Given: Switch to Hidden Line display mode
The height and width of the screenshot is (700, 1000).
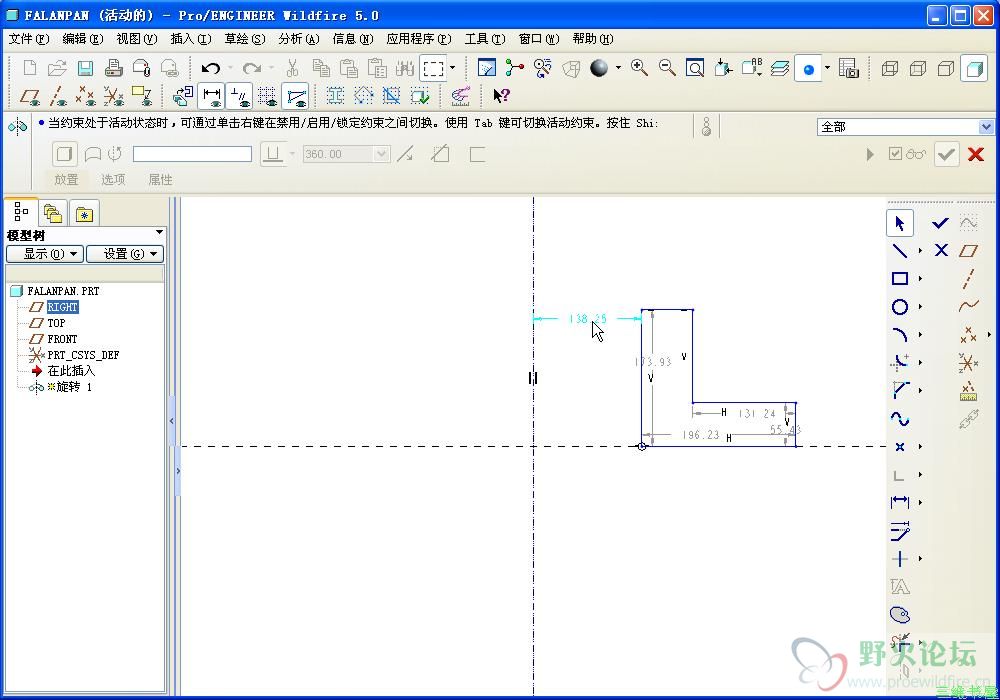Looking at the screenshot, I should (x=917, y=68).
